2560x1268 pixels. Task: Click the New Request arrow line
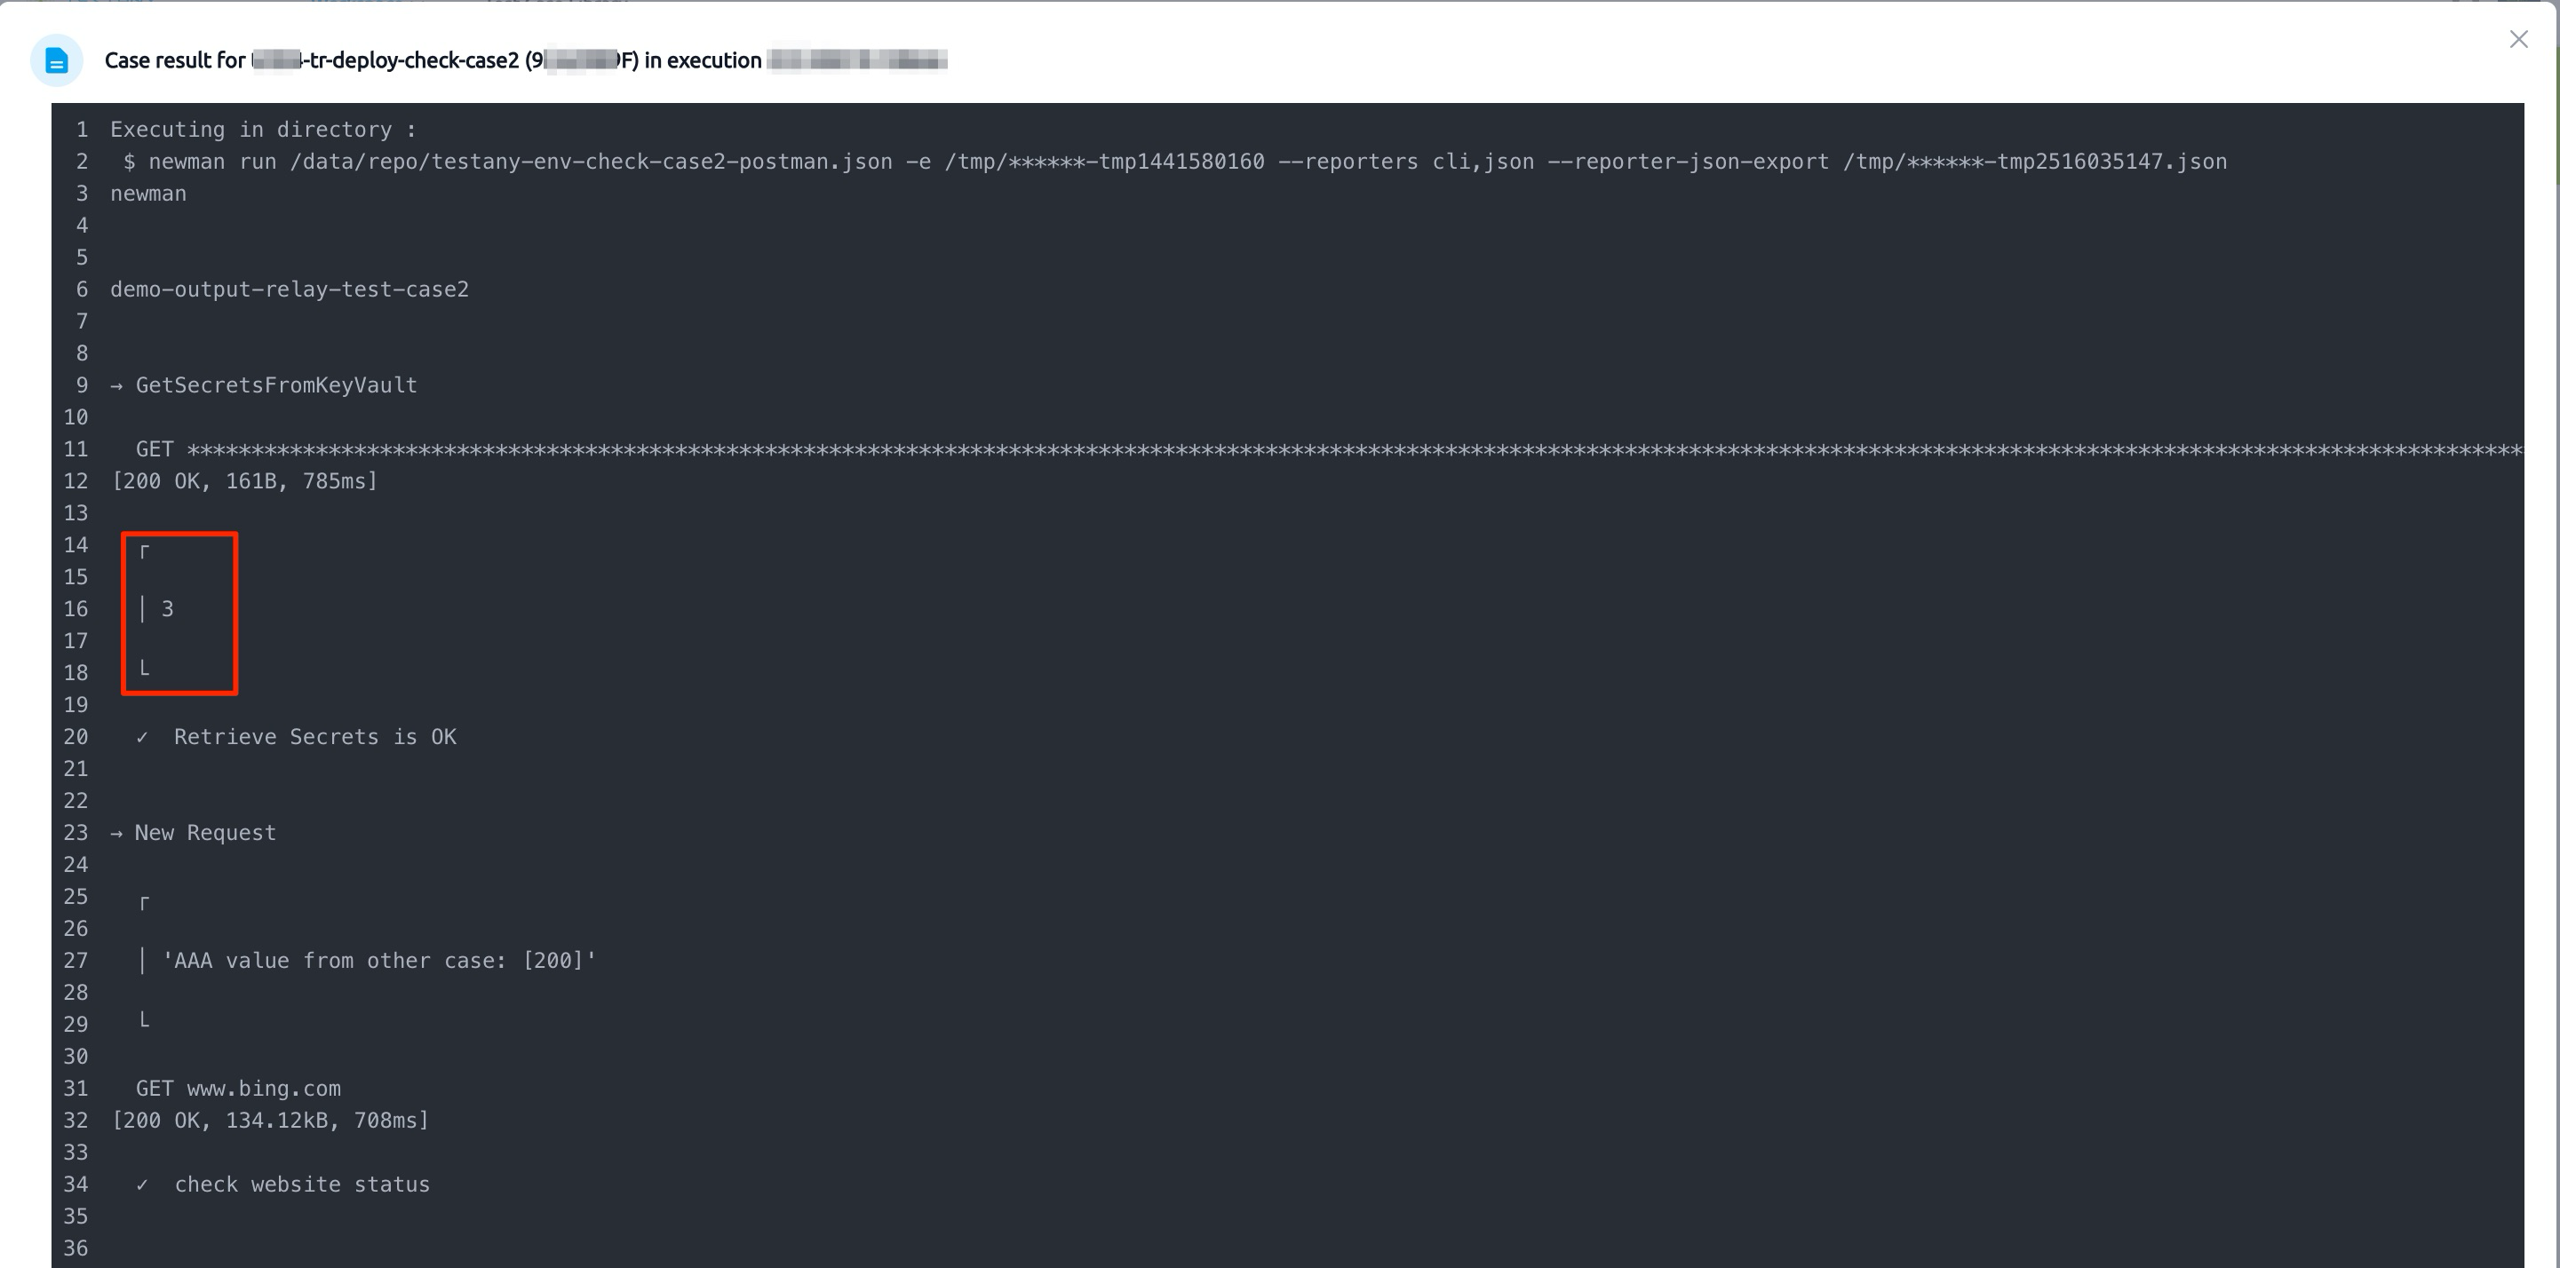[x=193, y=833]
